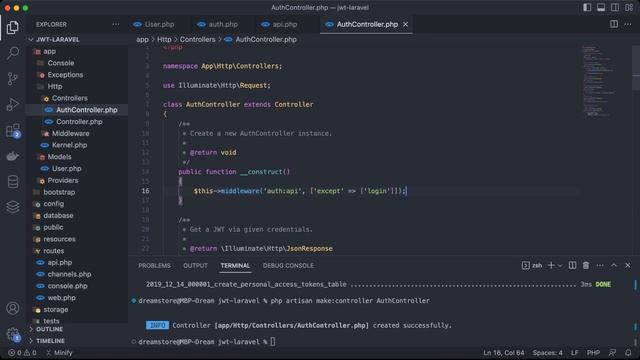
Task: Expand the Outline section
Action: [x=49, y=329]
